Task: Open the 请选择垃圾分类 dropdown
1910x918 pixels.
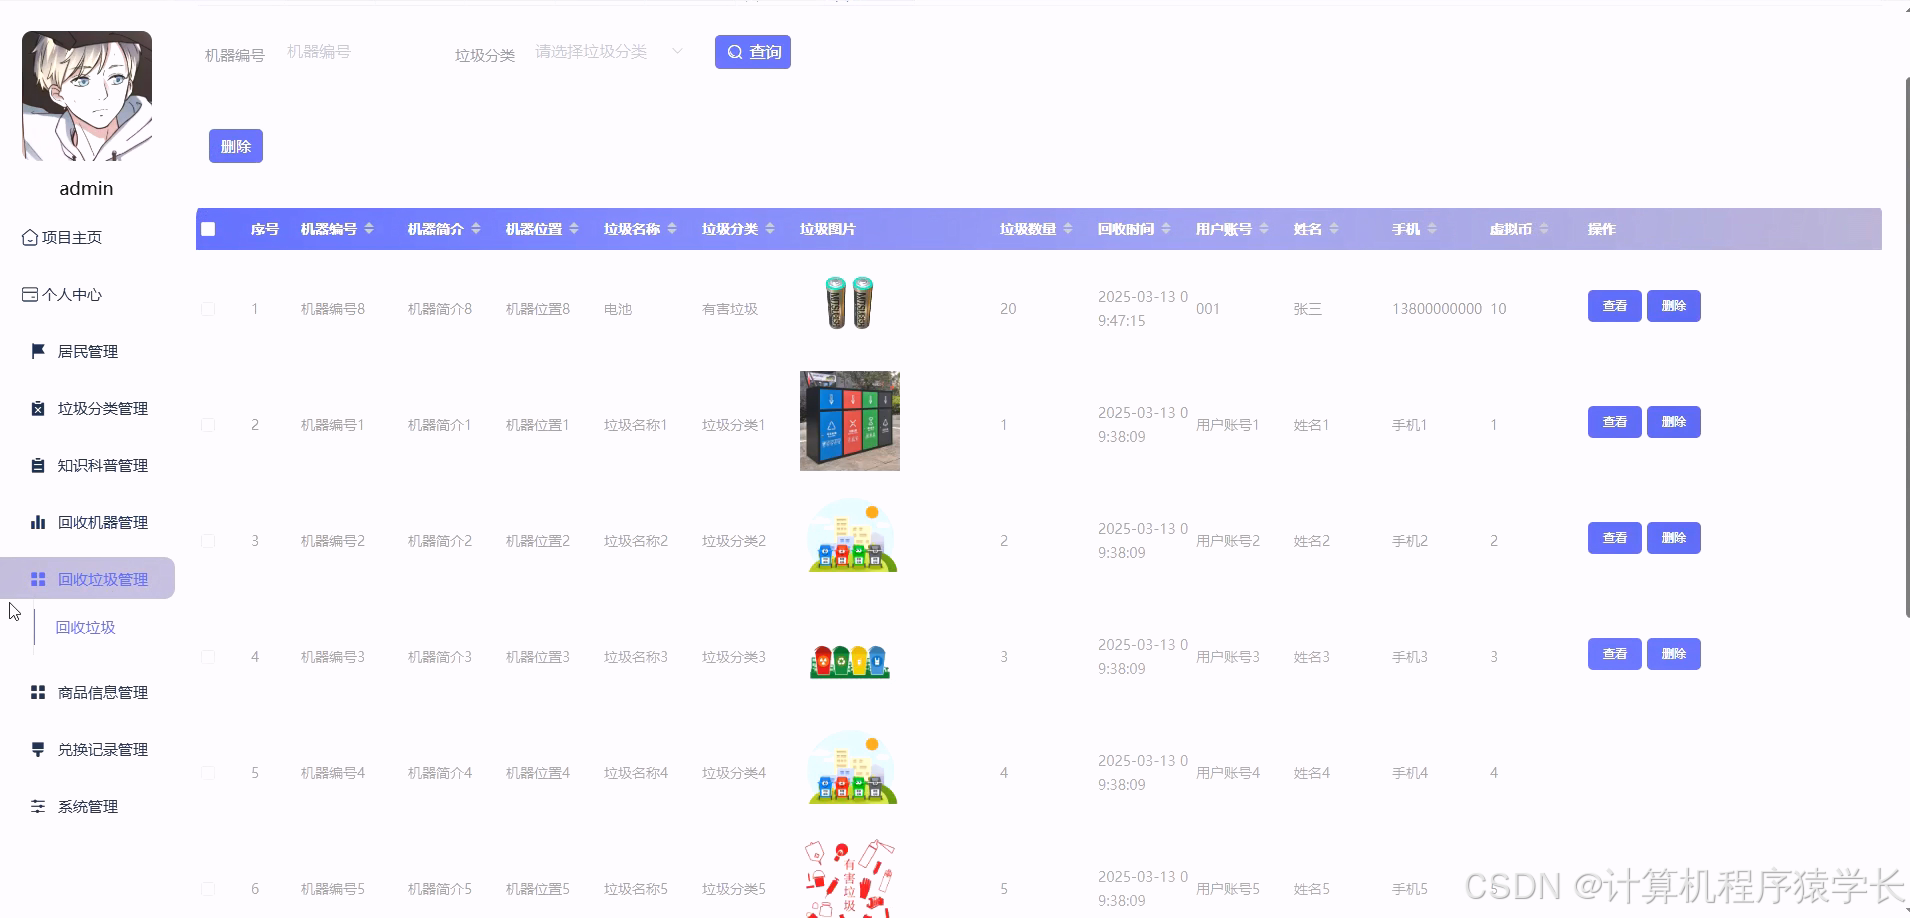Action: (x=606, y=51)
